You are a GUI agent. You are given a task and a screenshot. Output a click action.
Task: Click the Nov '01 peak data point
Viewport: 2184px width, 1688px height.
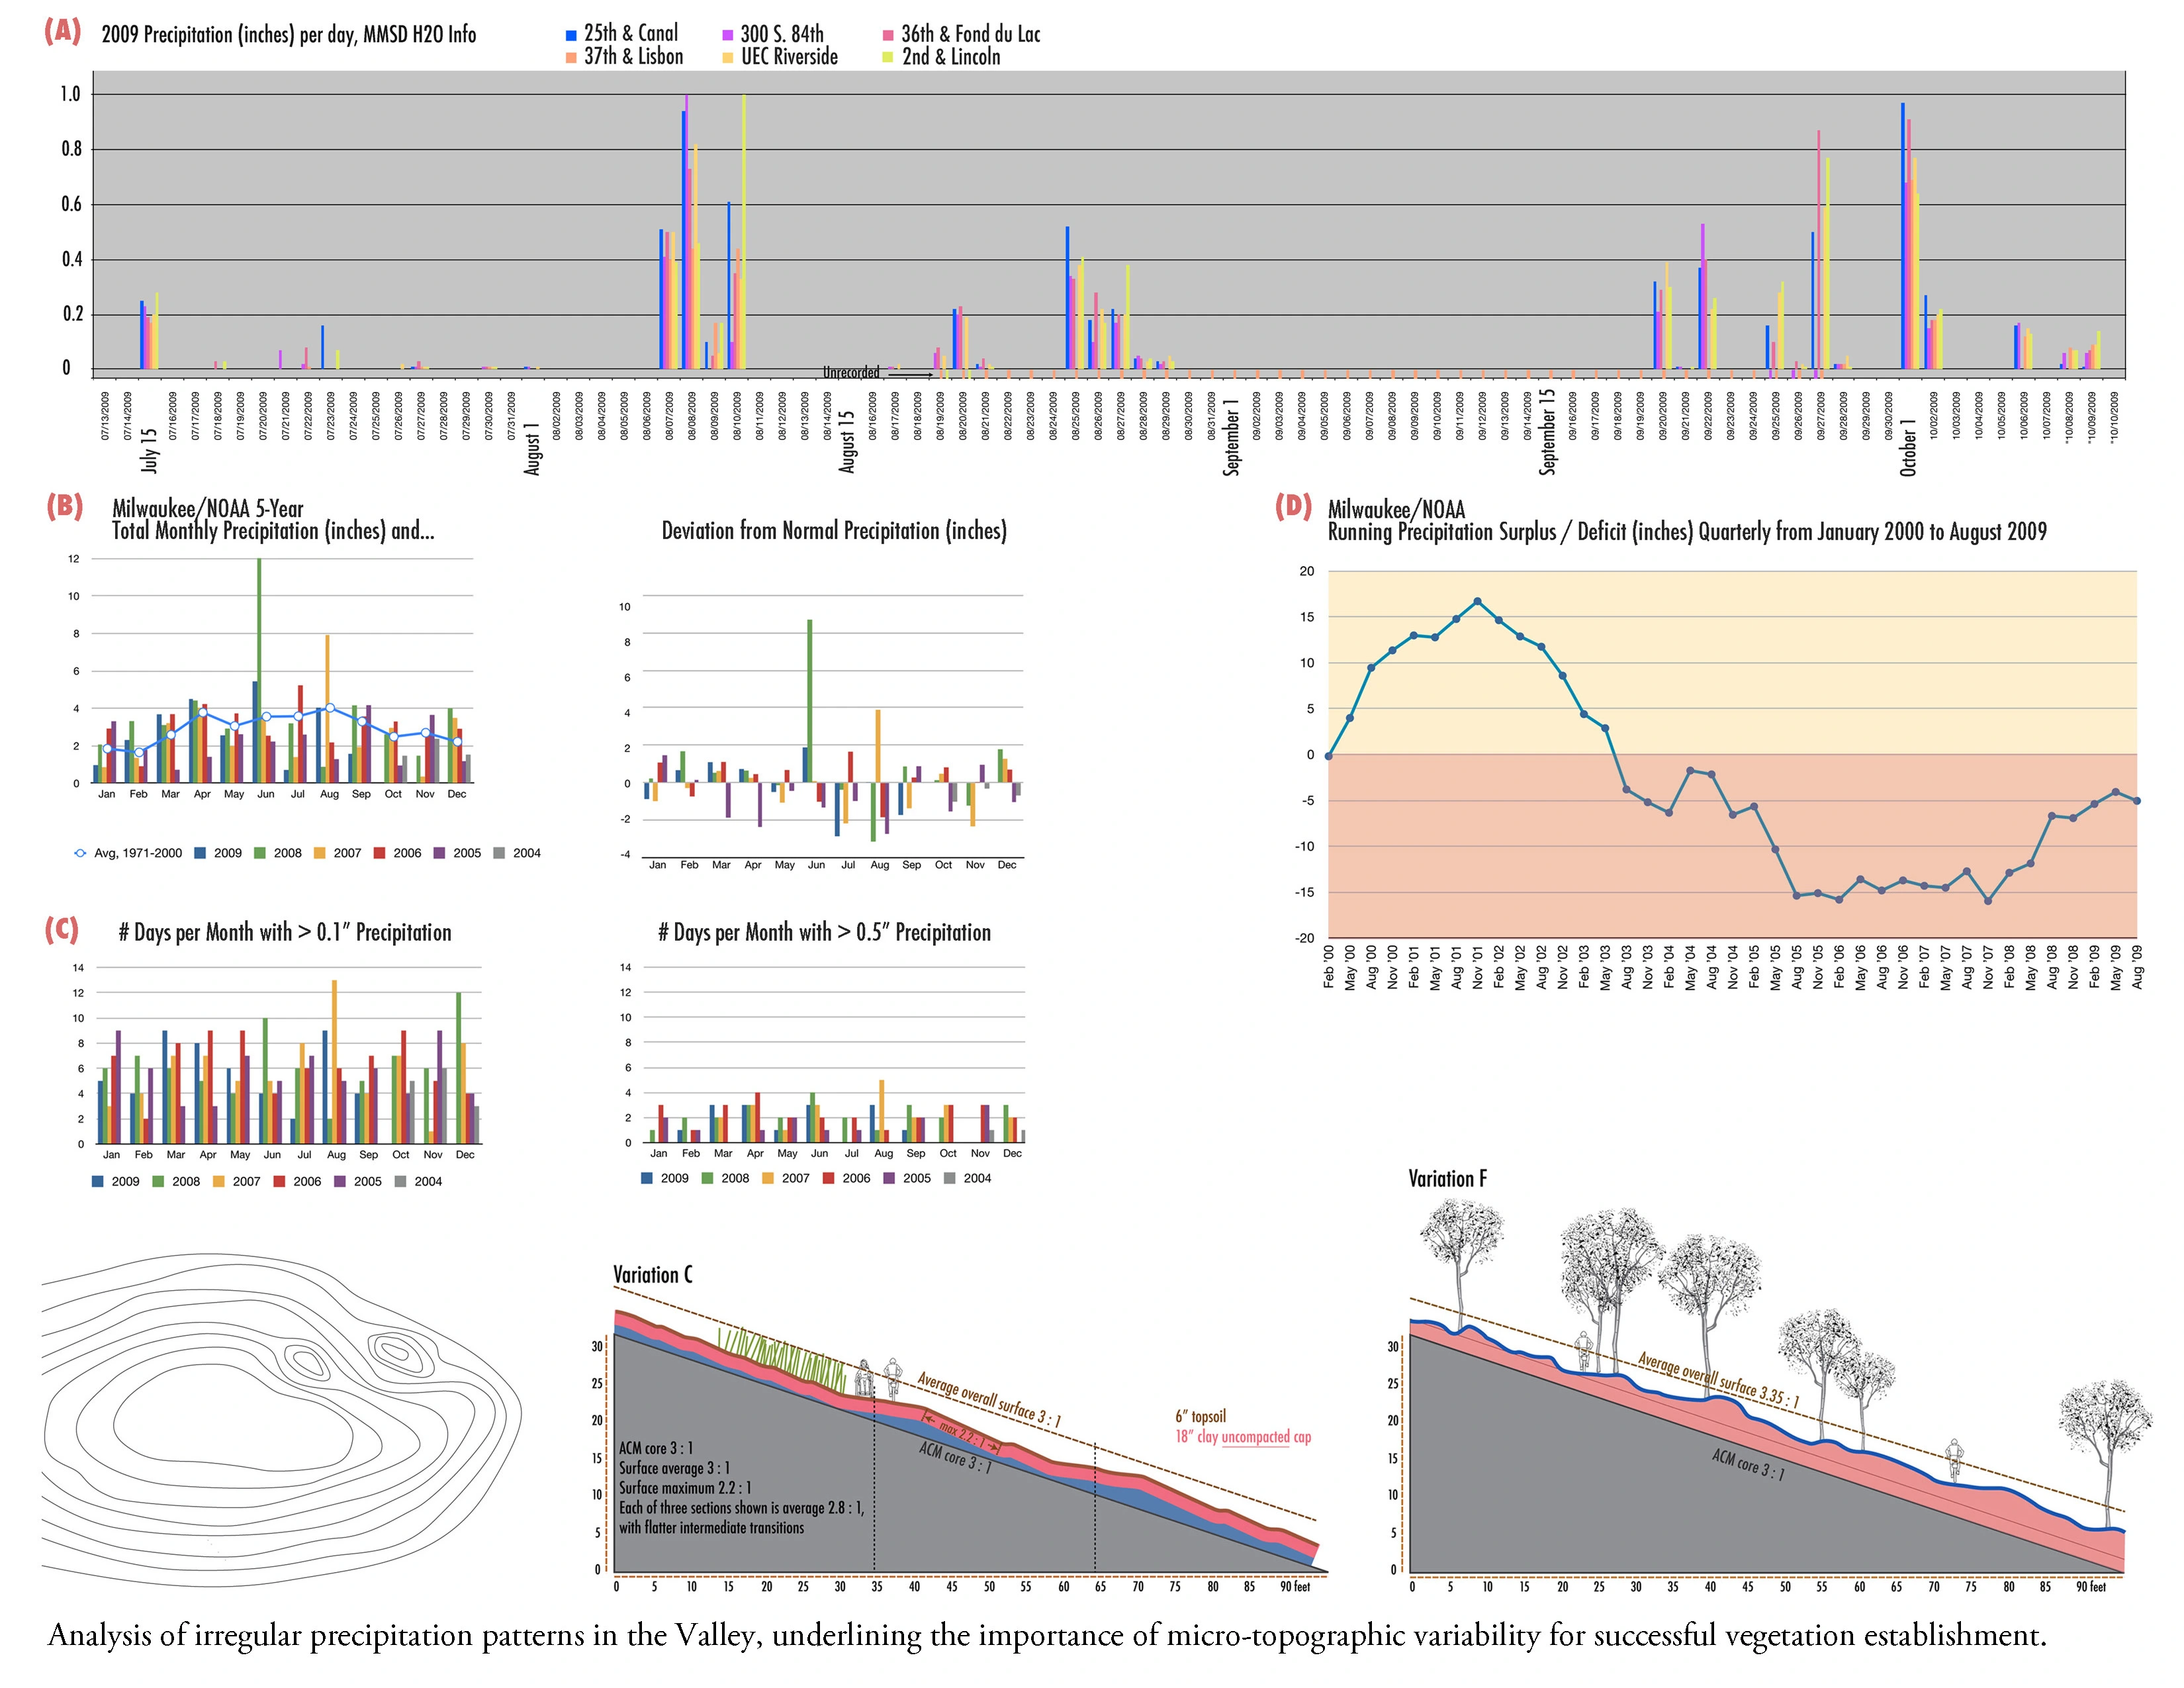(x=1477, y=602)
